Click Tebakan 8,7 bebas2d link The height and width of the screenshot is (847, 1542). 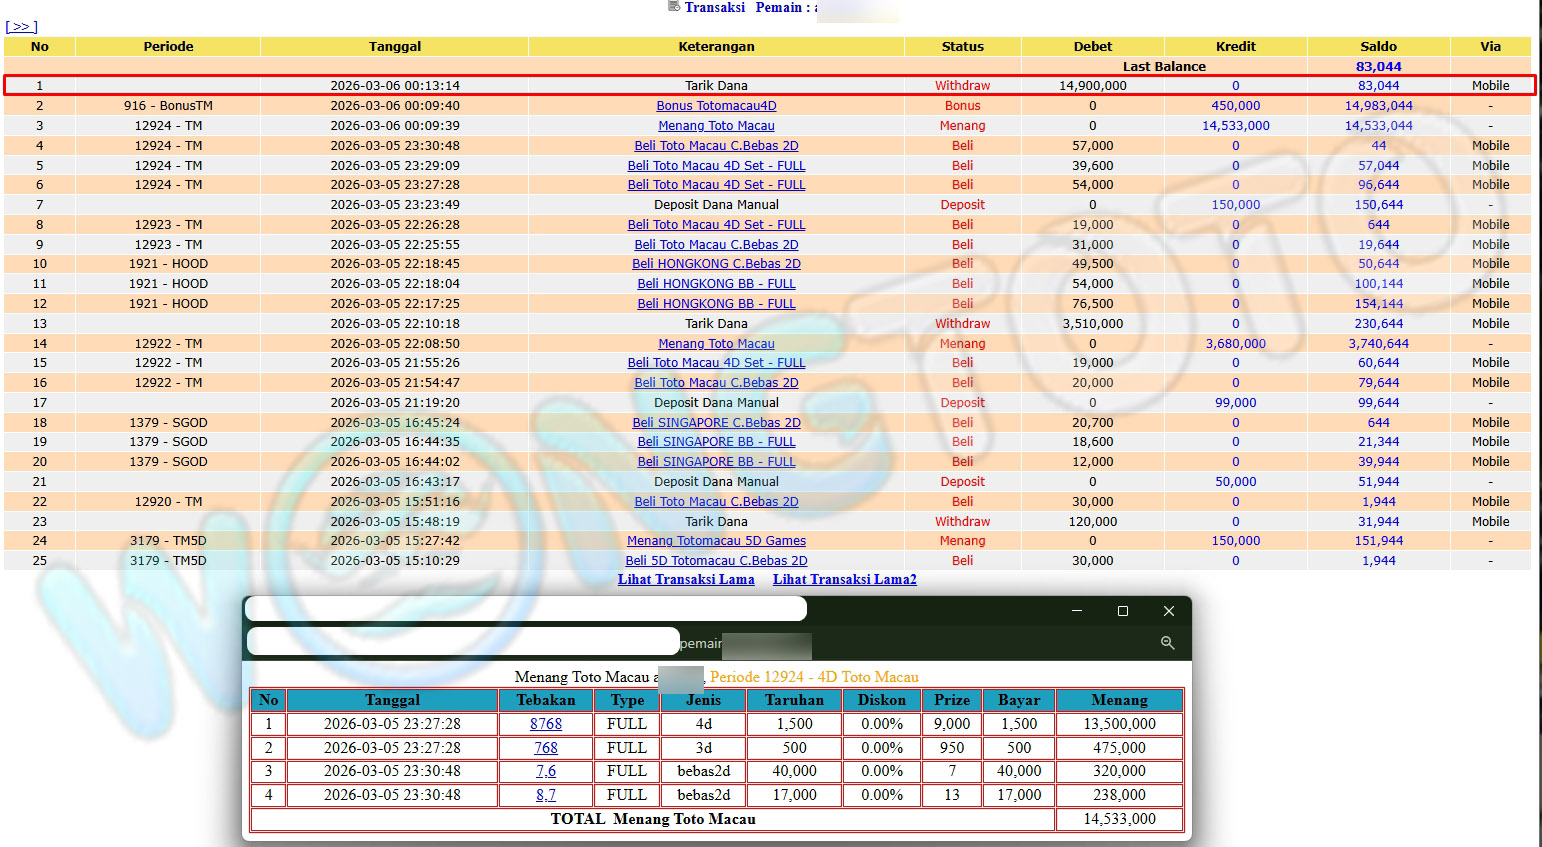[546, 795]
